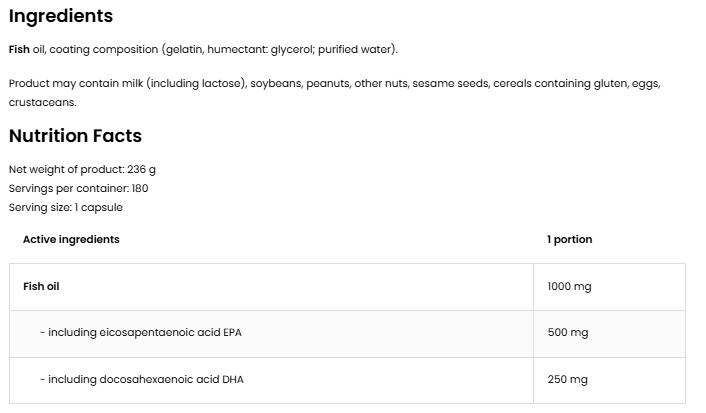Screen dimensions: 706x413
Task: Select the docosahexaenoic acid DHA row label
Action: click(142, 379)
